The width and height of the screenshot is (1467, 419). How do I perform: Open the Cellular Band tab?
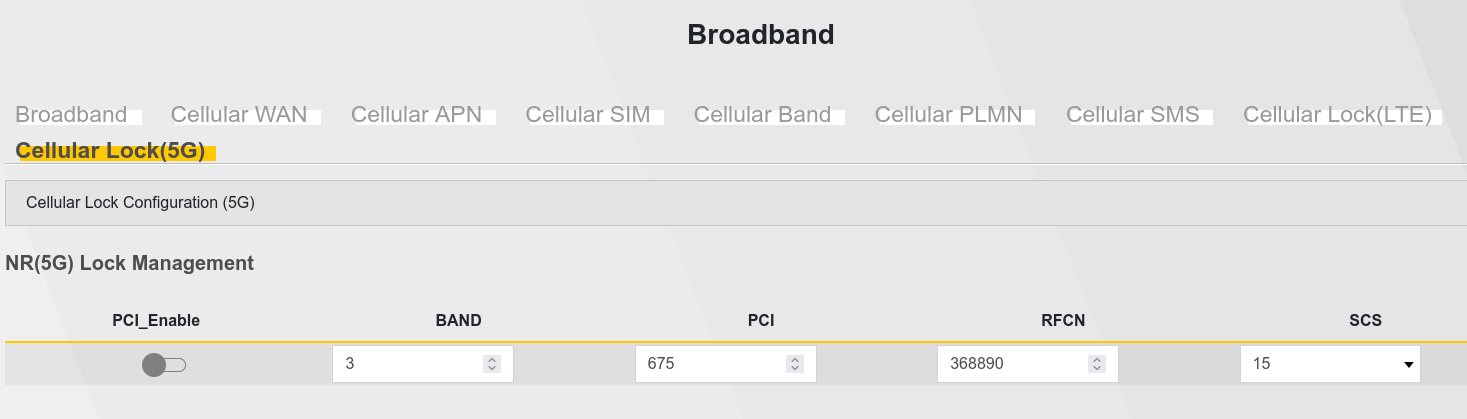pos(762,114)
